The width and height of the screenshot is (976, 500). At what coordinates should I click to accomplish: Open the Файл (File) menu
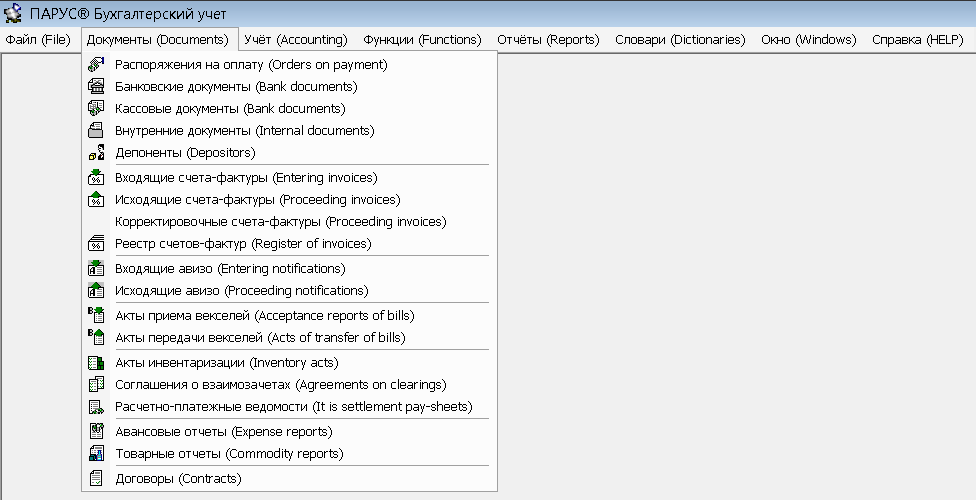pos(38,40)
